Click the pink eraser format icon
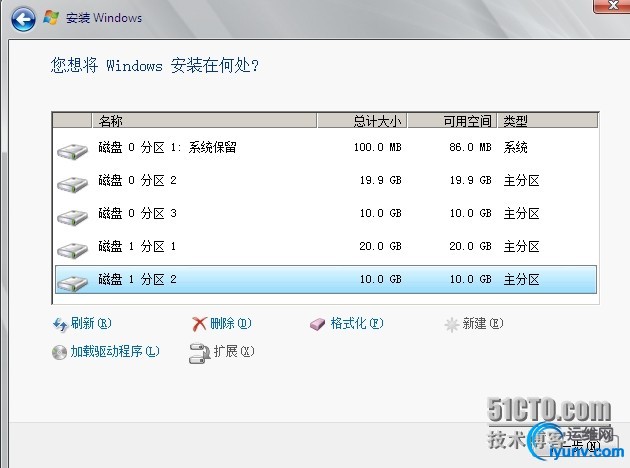Viewport: 630px width, 468px height. 317,324
